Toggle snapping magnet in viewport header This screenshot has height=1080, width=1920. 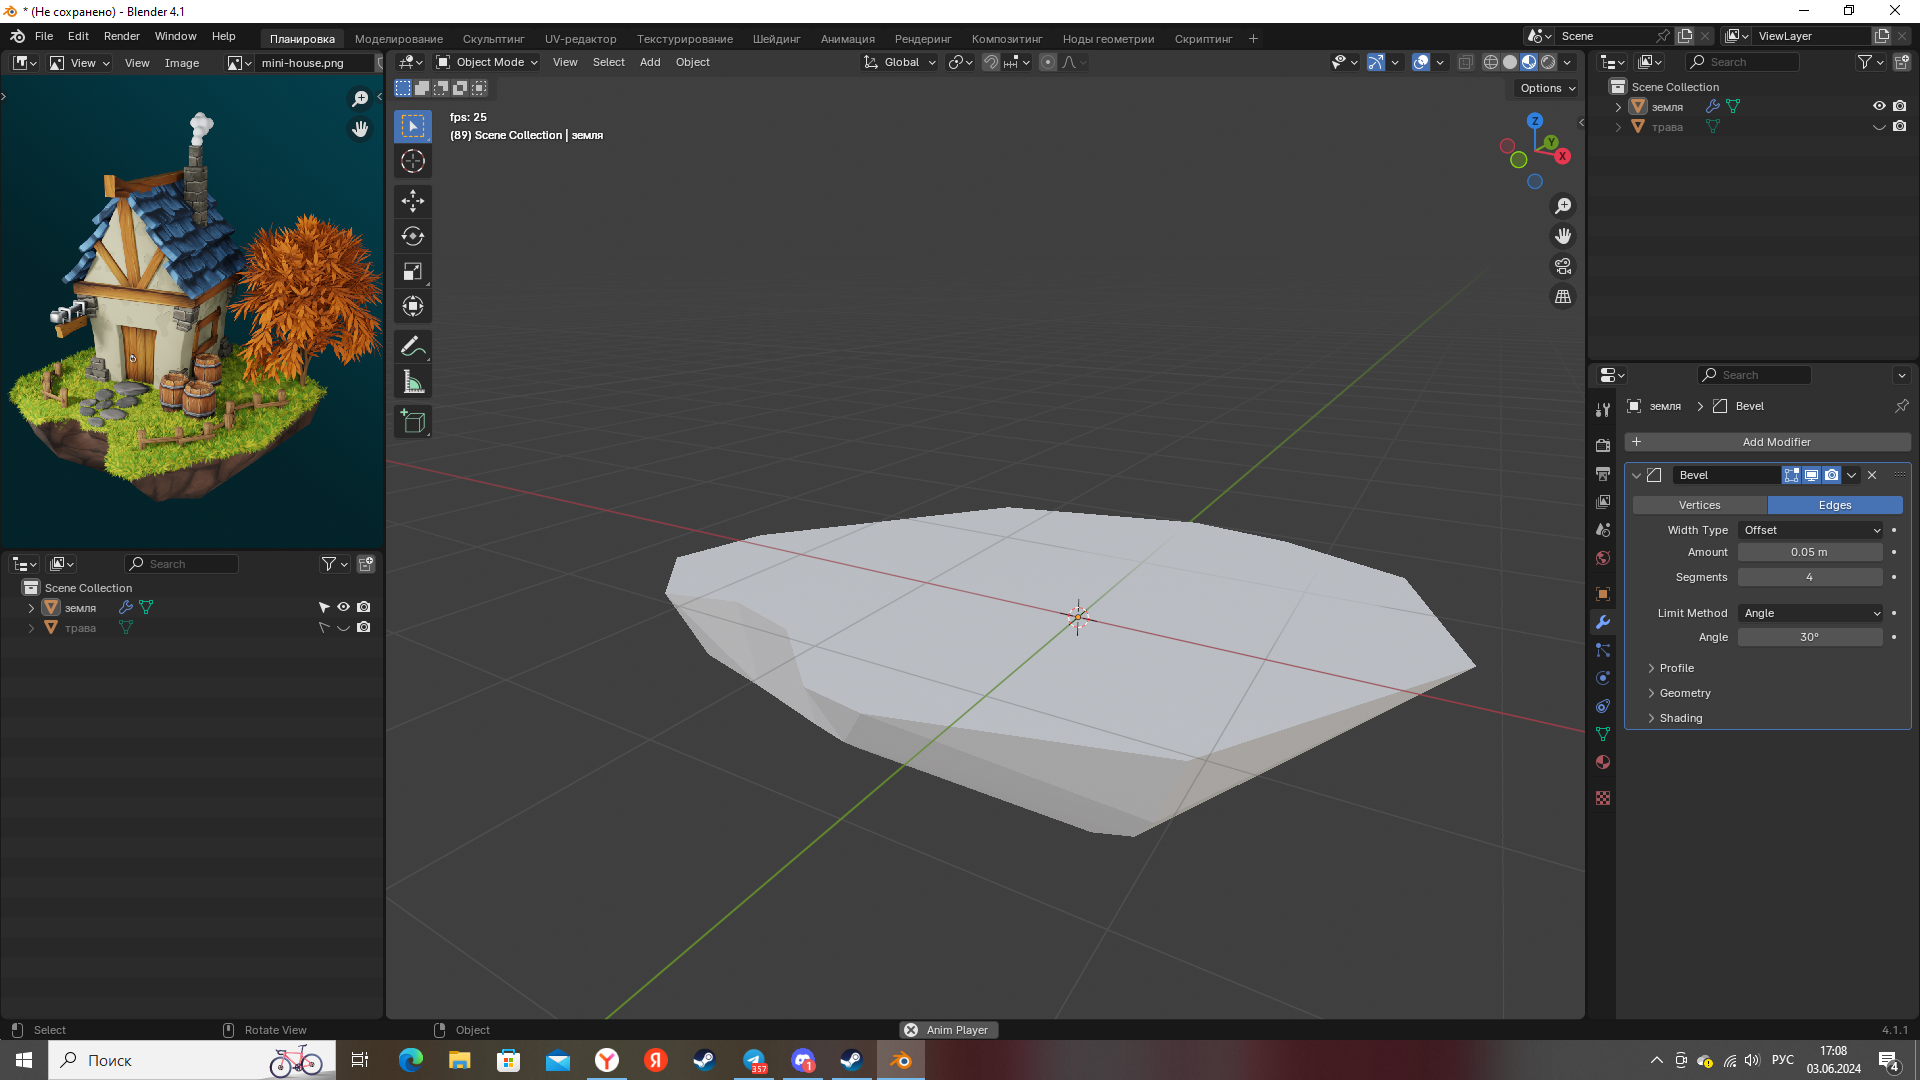(990, 62)
